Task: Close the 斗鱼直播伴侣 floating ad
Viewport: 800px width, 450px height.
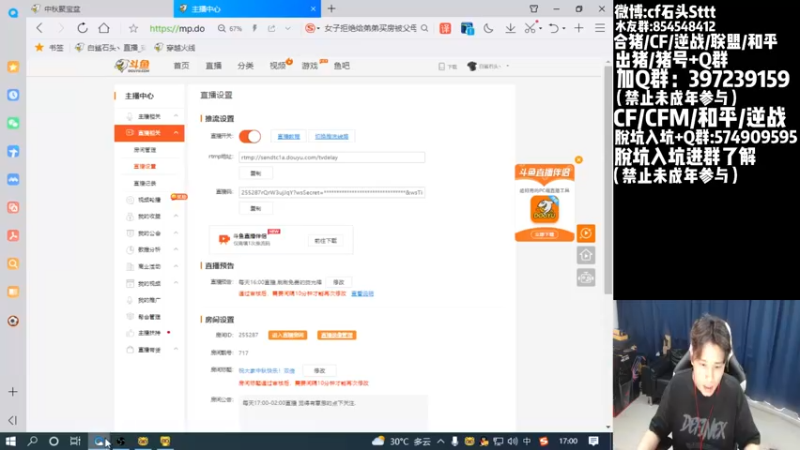Action: (579, 160)
